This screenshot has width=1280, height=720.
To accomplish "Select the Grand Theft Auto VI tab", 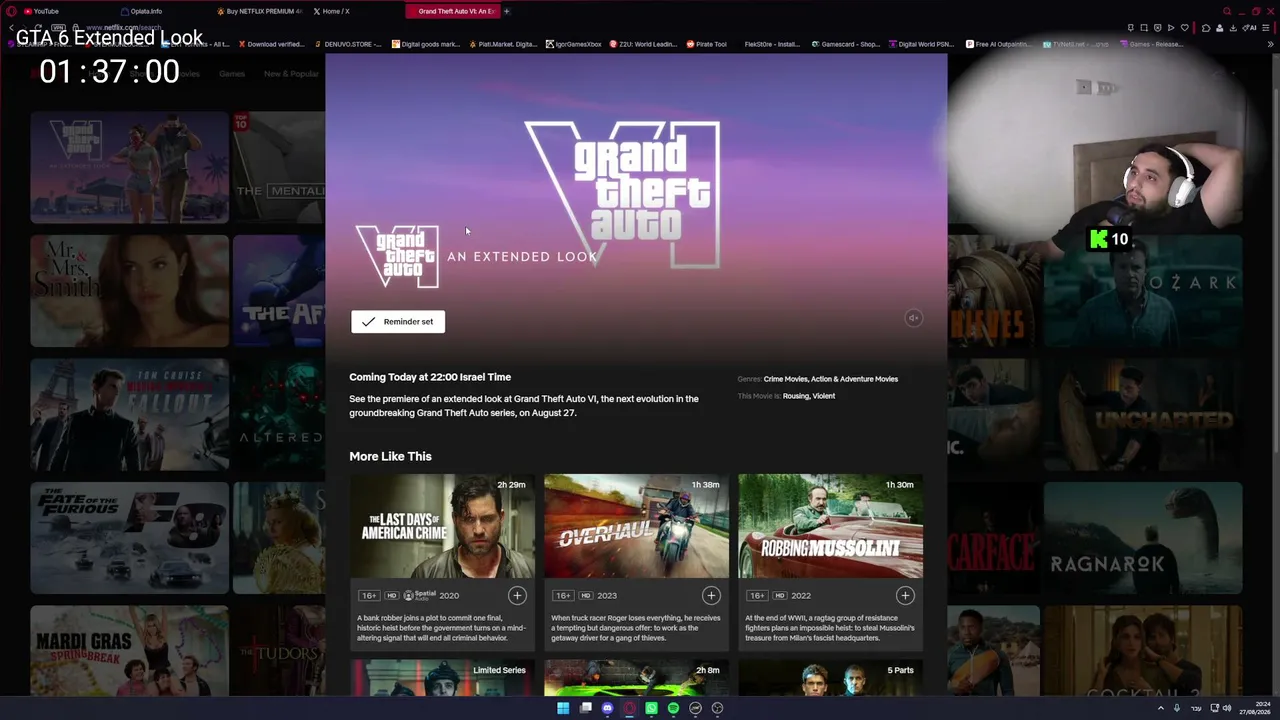I will tap(452, 11).
